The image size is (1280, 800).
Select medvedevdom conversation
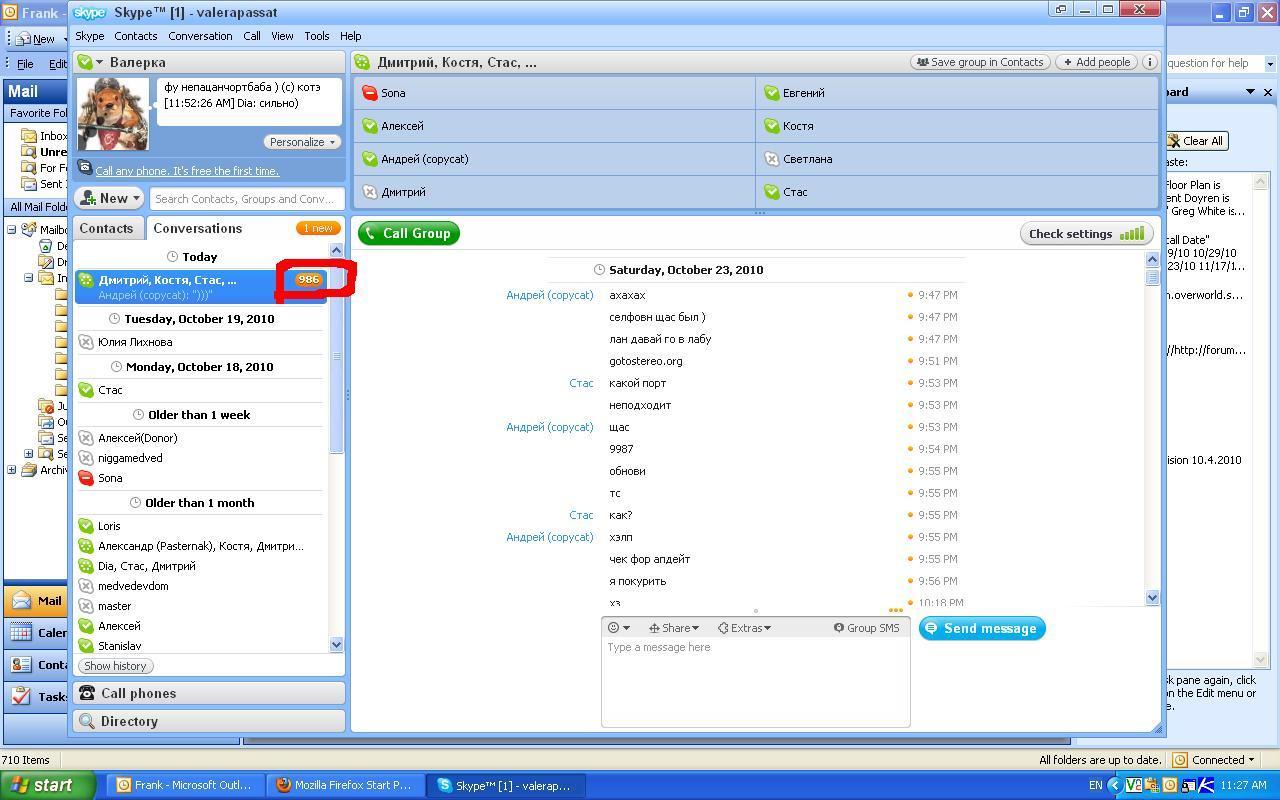click(200, 586)
